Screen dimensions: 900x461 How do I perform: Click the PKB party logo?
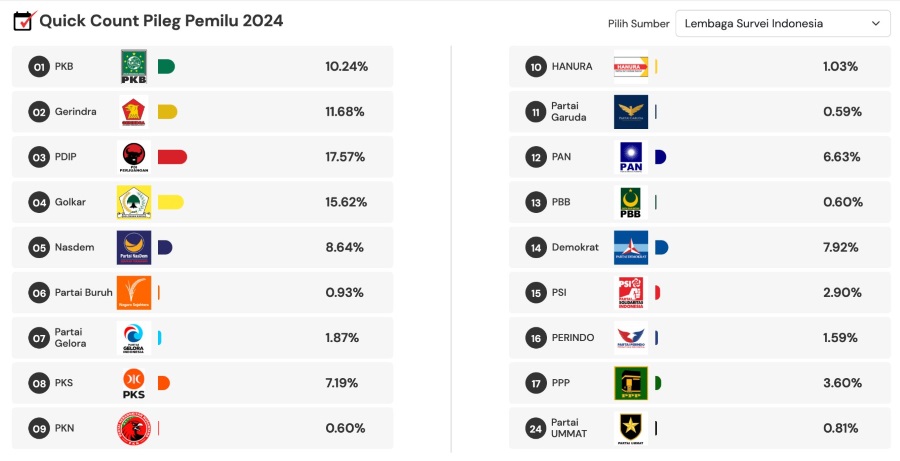pyautogui.click(x=134, y=67)
